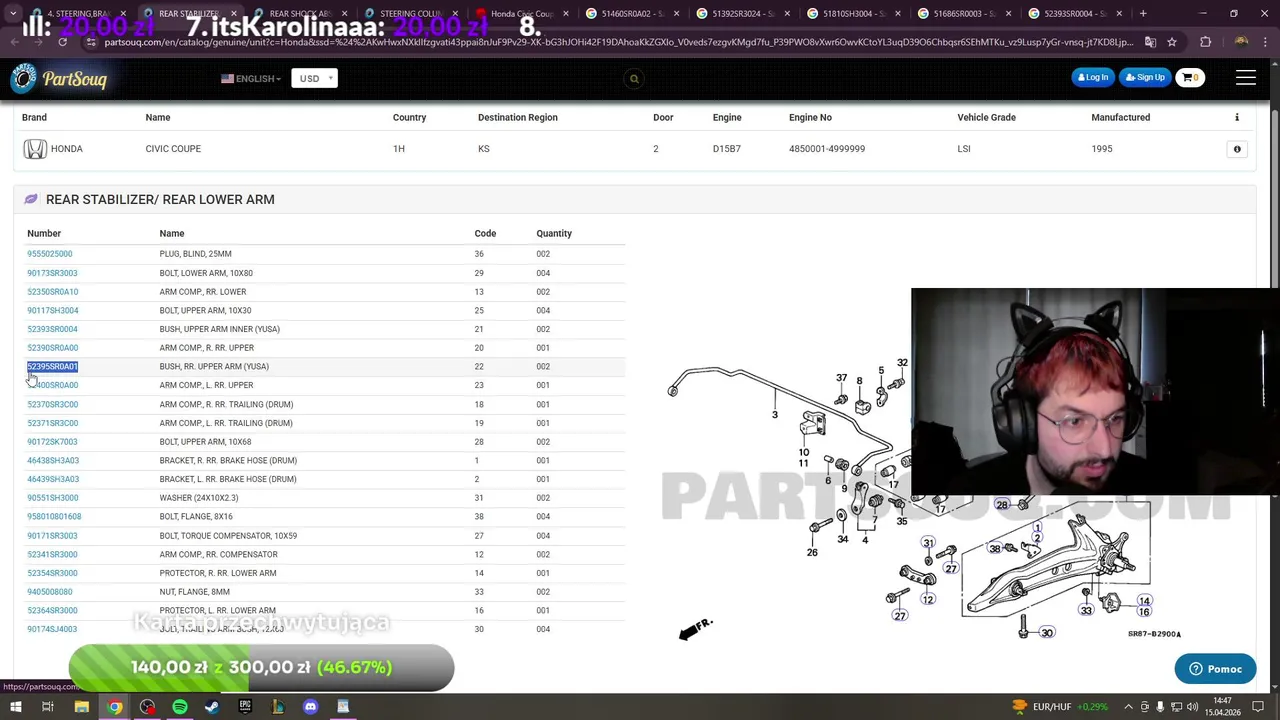Open the ENGLISH language dropdown
The width and height of the screenshot is (1280, 720).
click(251, 79)
